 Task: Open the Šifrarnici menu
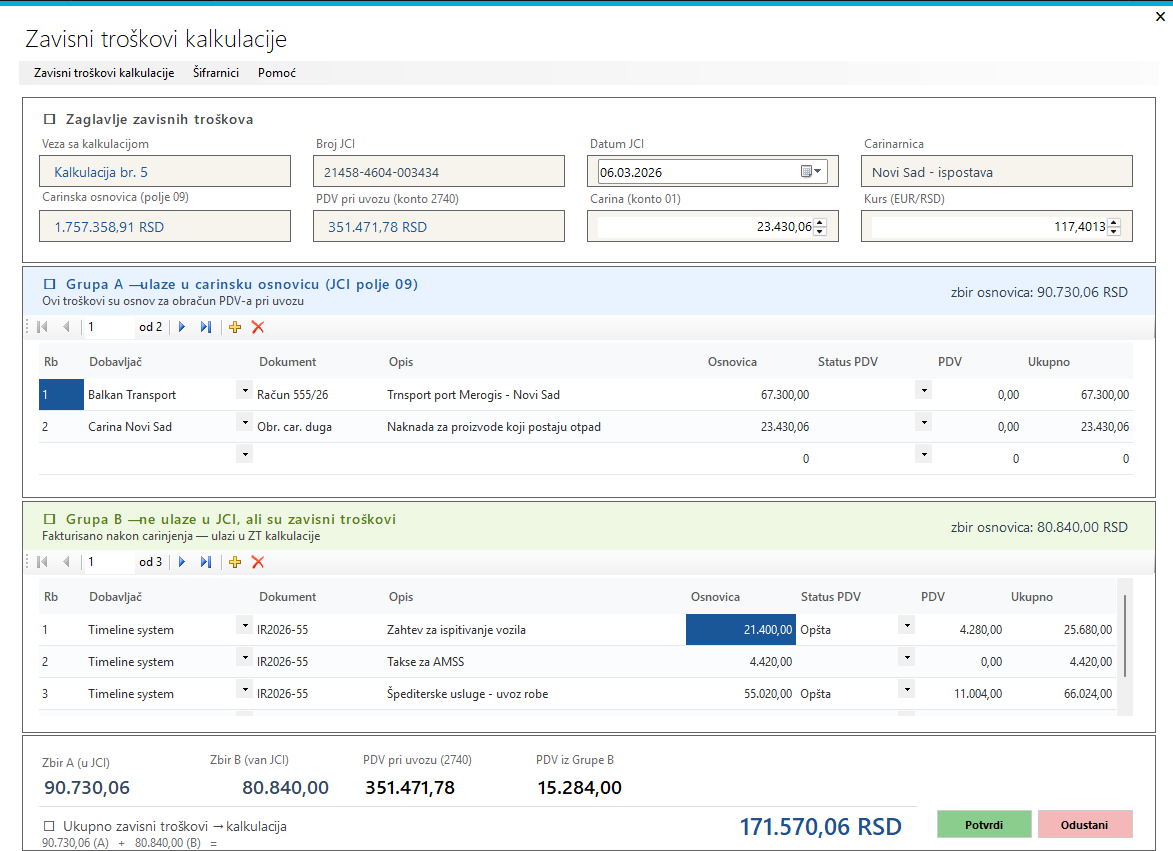click(x=216, y=73)
